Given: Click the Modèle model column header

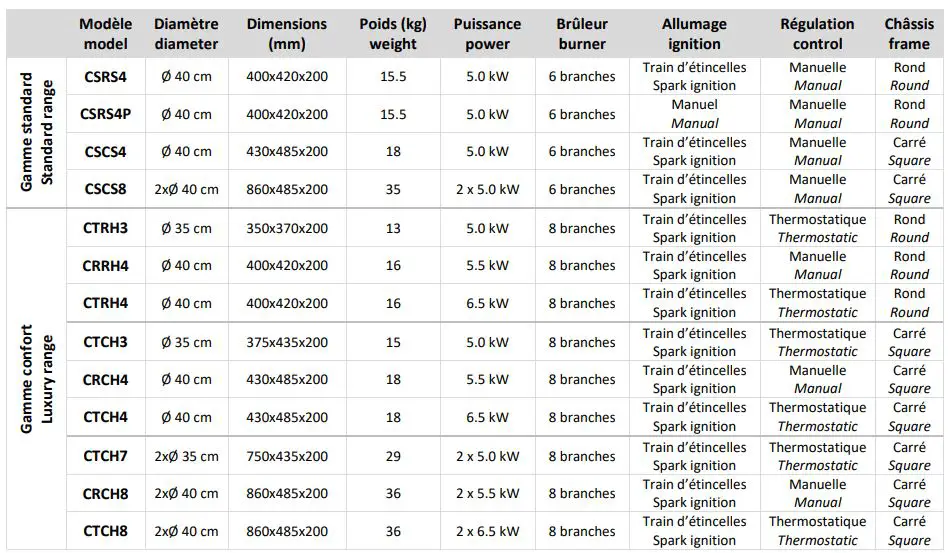Looking at the screenshot, I should [x=105, y=33].
